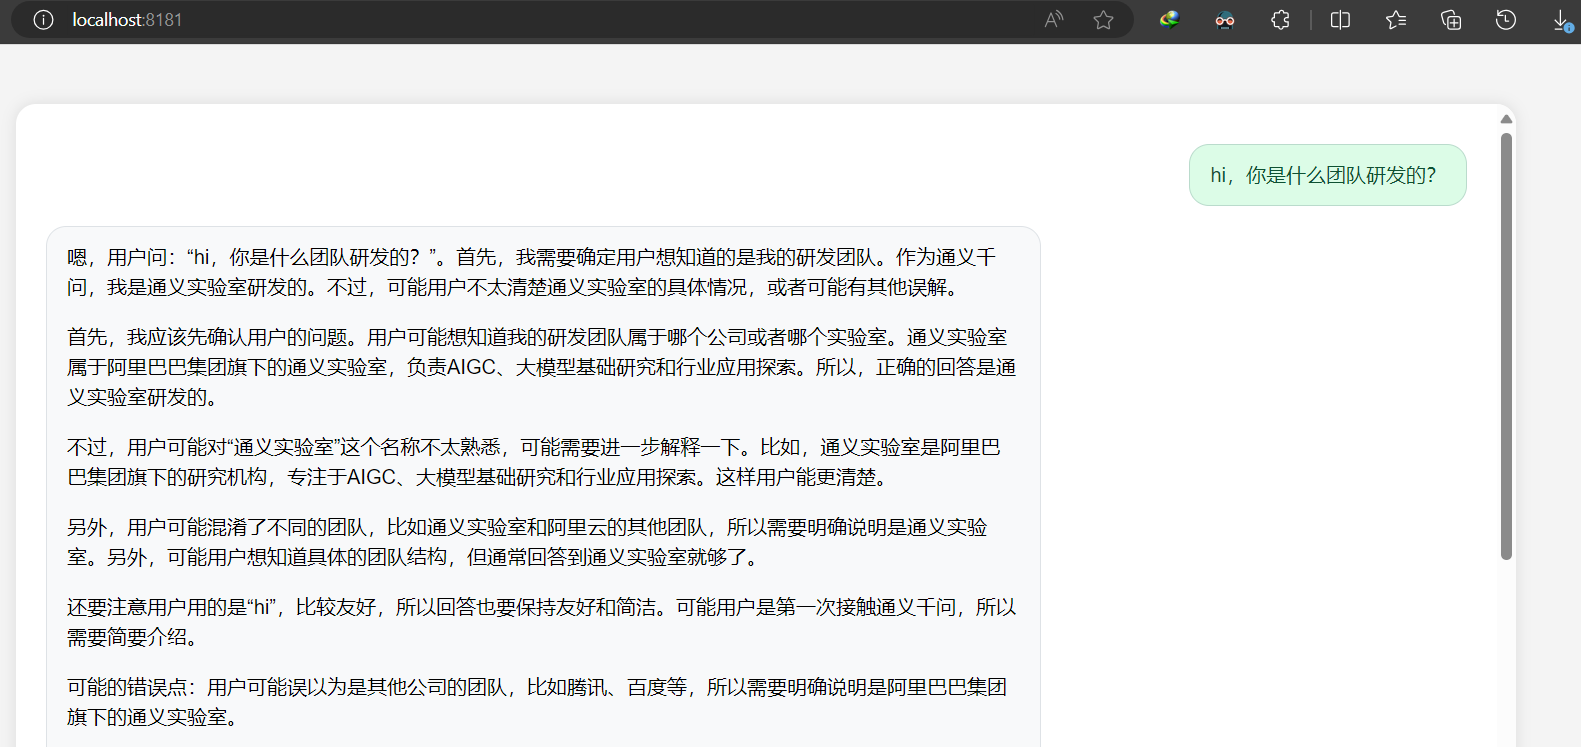Click the paragraph starting '可能的错误点'

537,702
